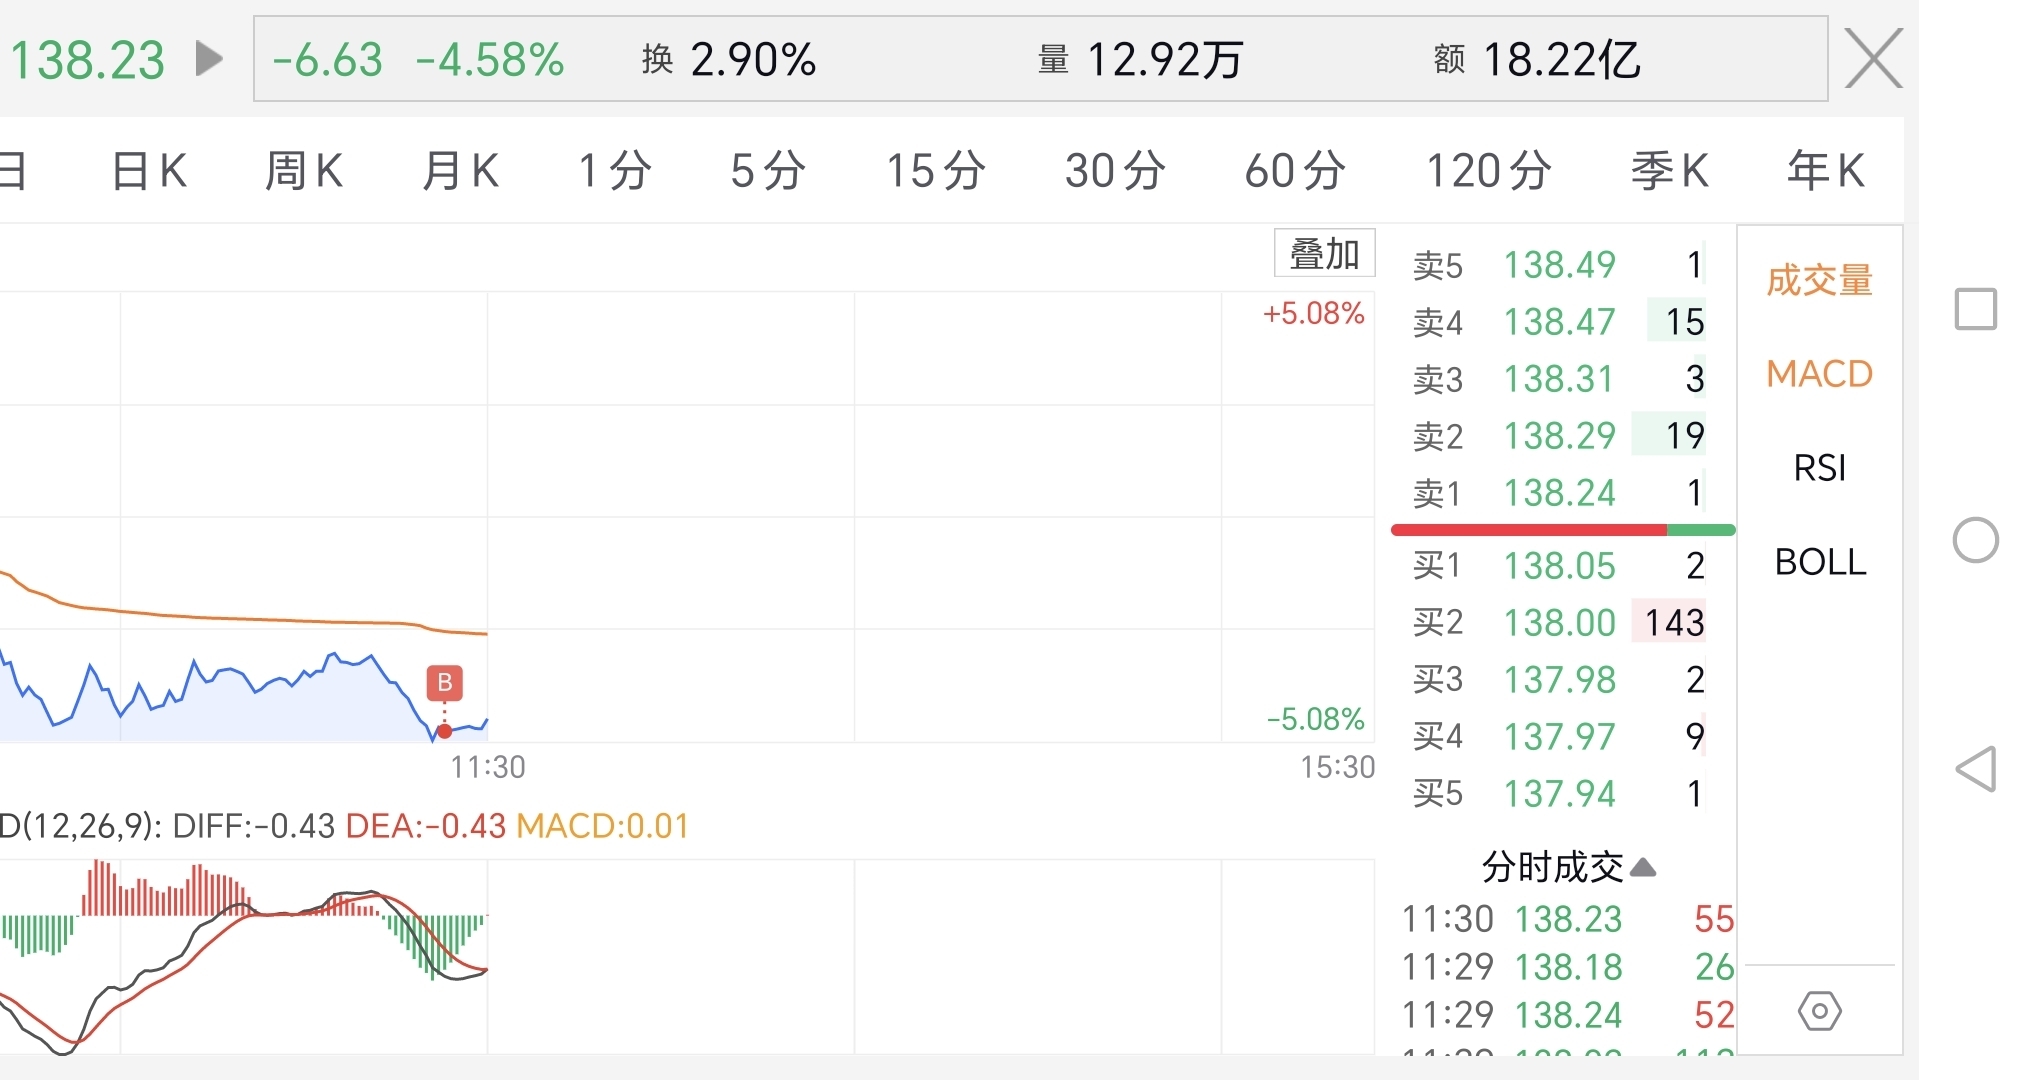The height and width of the screenshot is (1080, 2032).
Task: Click the red-green buy/sell ratio bar
Action: (x=1562, y=530)
